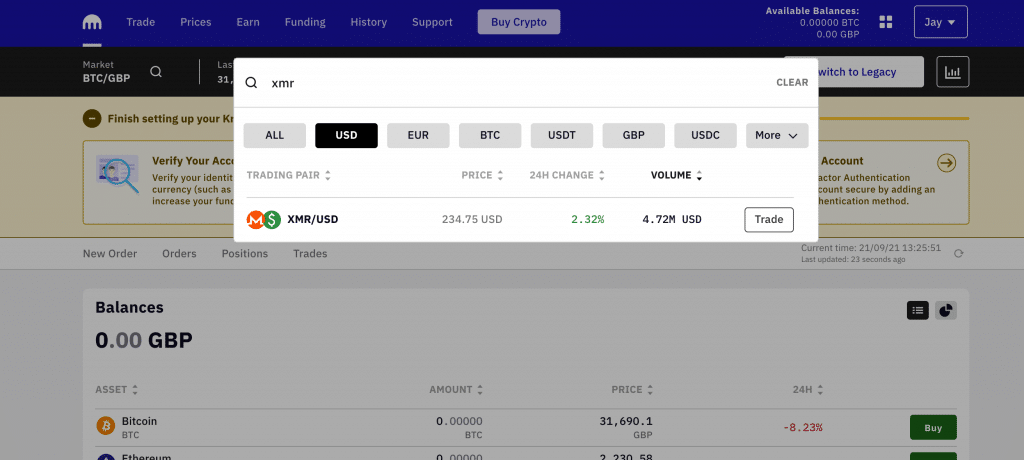
Task: Sort balances by Asset column
Action: click(117, 389)
